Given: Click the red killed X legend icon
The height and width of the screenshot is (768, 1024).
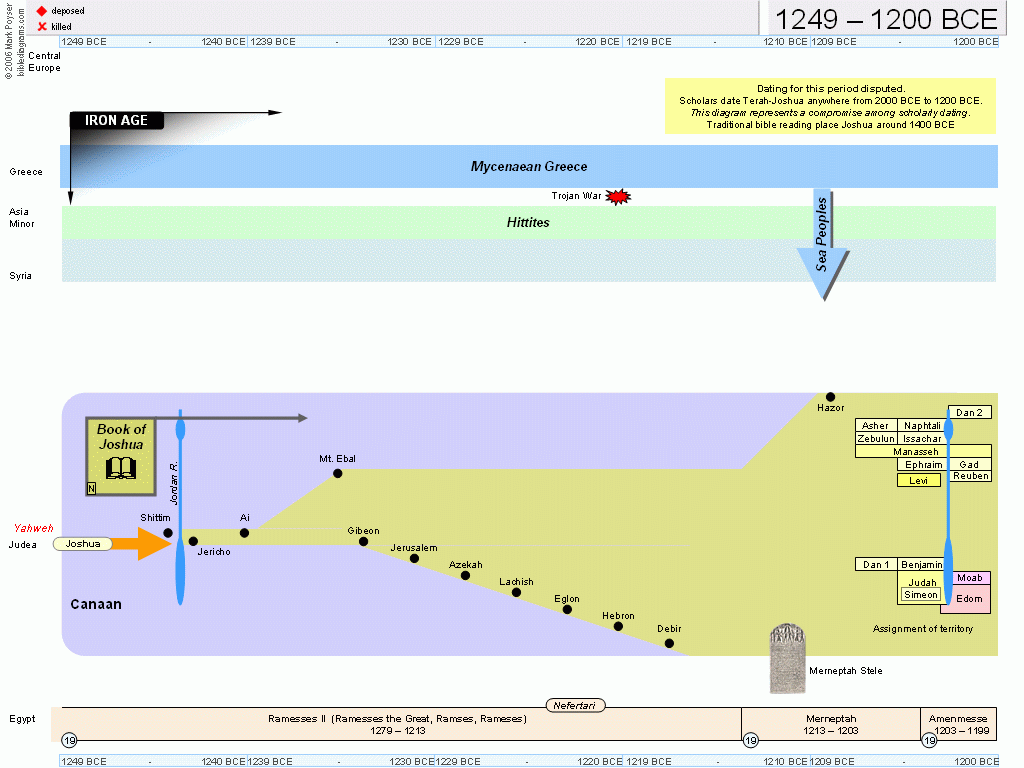Looking at the screenshot, I should click(x=42, y=26).
